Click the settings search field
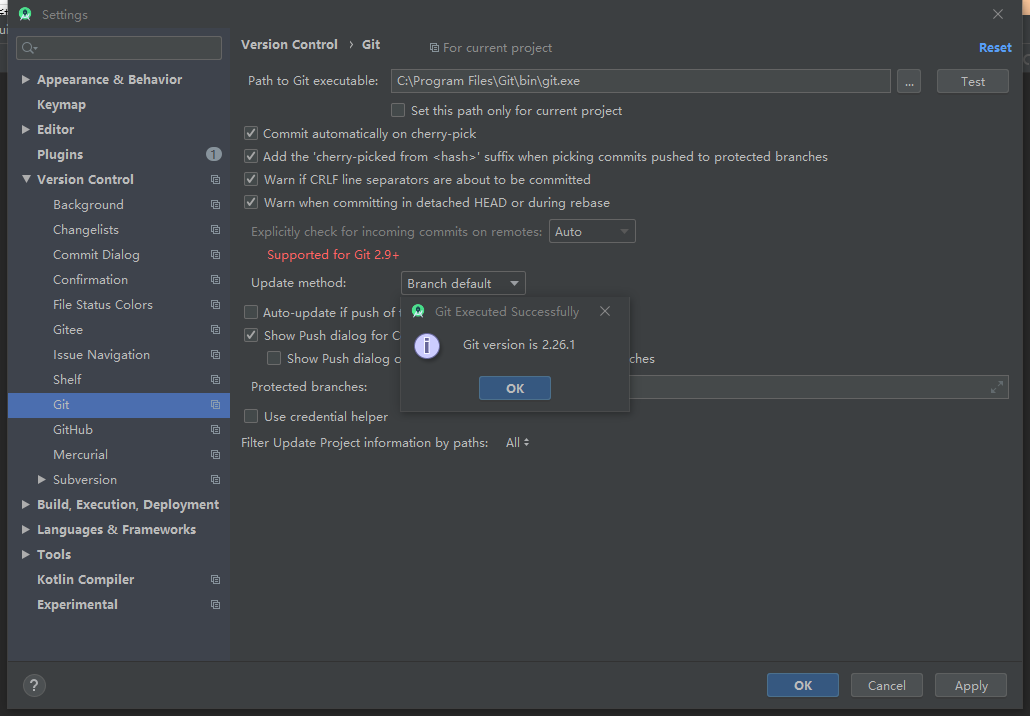Screen dimensions: 1030x716 (x=119, y=48)
